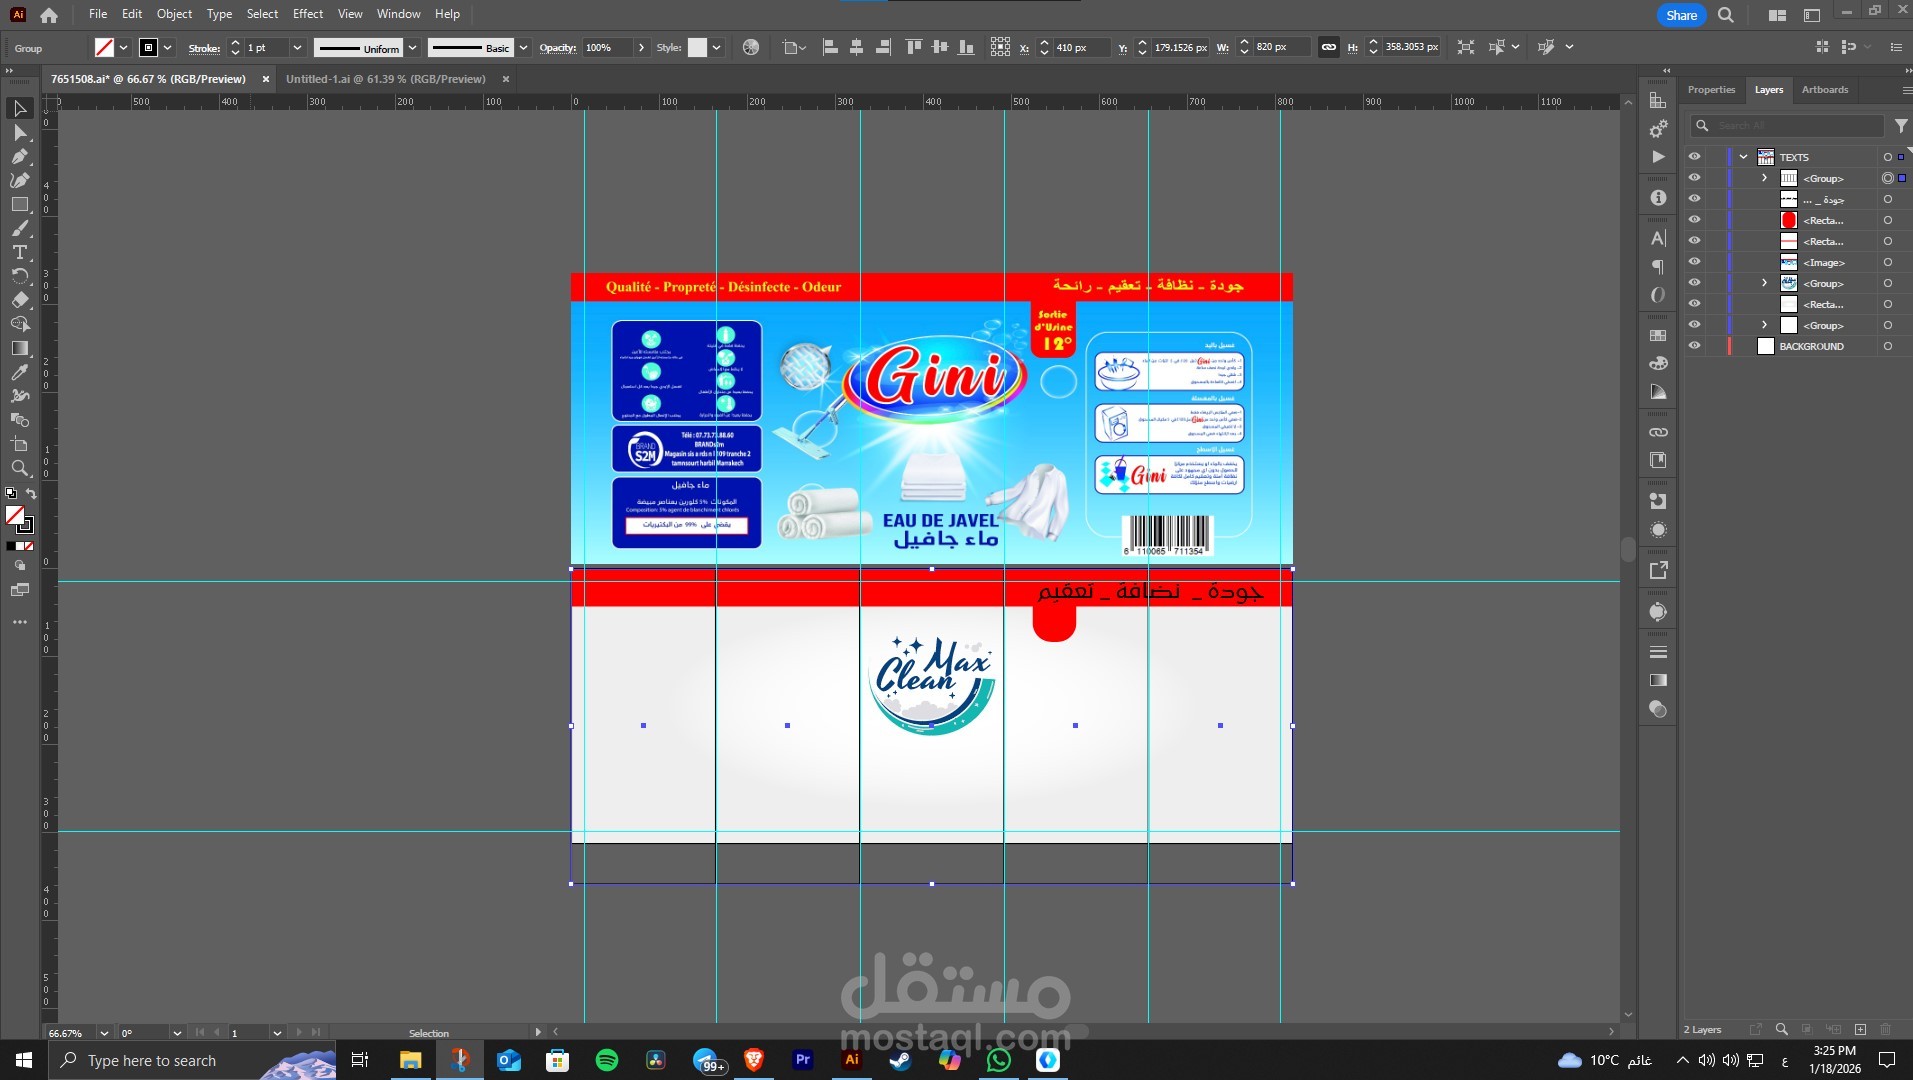Select the Type tool
1913x1080 pixels.
(x=19, y=252)
